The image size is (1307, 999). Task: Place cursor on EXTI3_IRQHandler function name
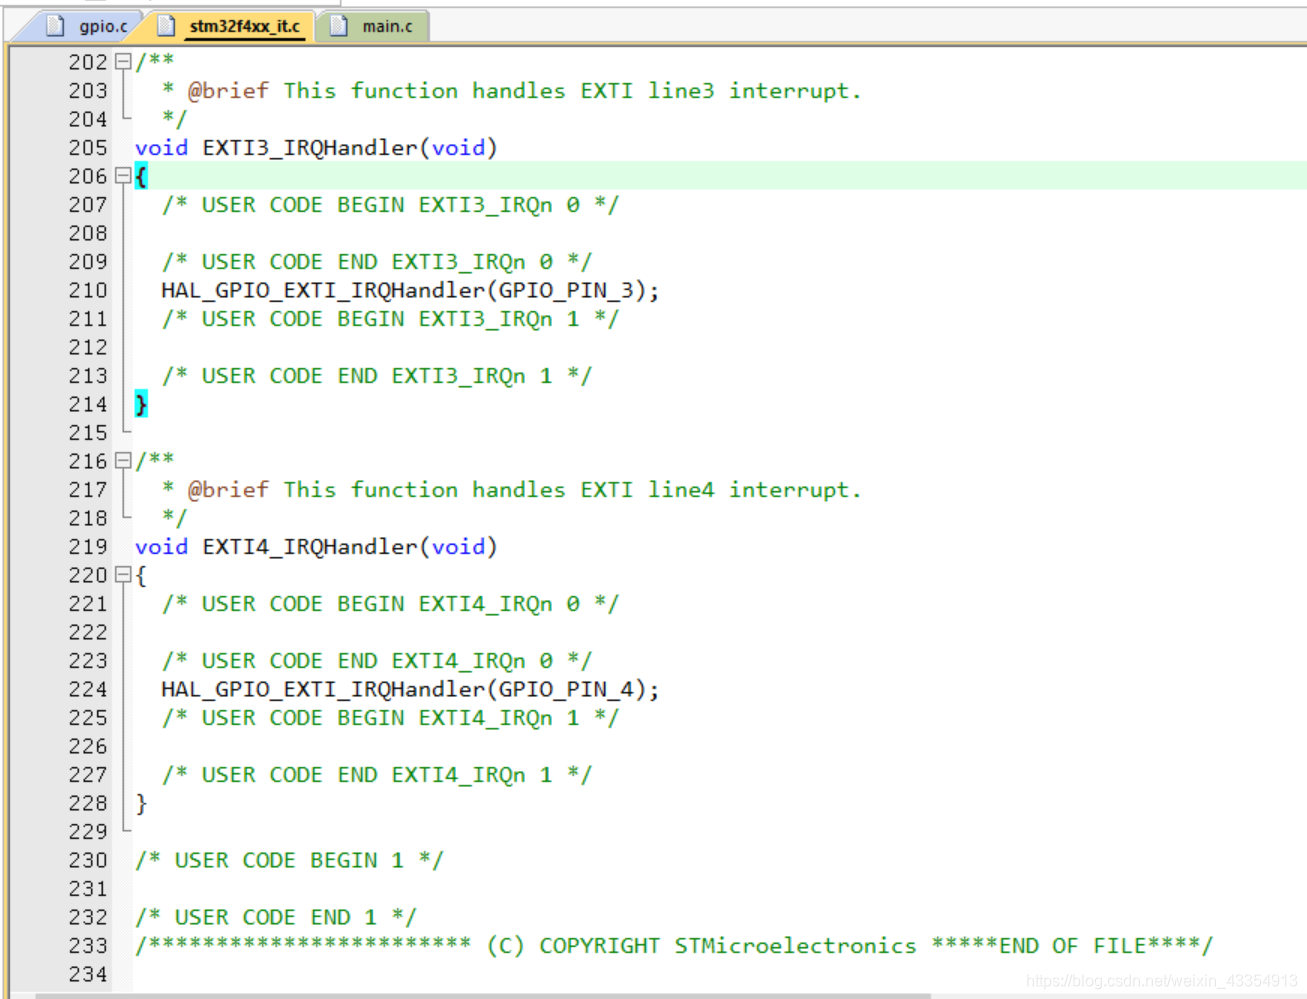pyautogui.click(x=310, y=148)
